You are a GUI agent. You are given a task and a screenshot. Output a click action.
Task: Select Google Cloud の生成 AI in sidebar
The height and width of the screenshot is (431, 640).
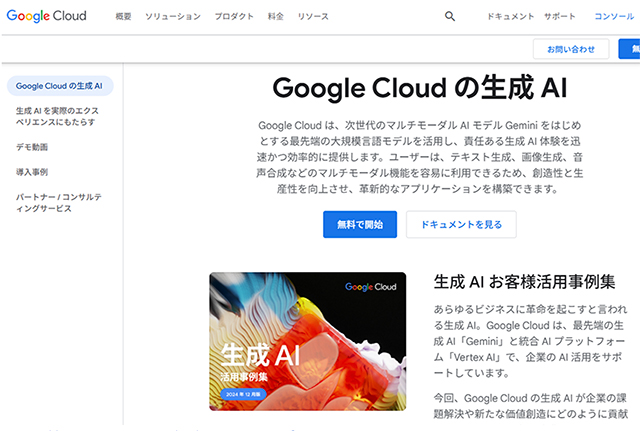click(60, 86)
